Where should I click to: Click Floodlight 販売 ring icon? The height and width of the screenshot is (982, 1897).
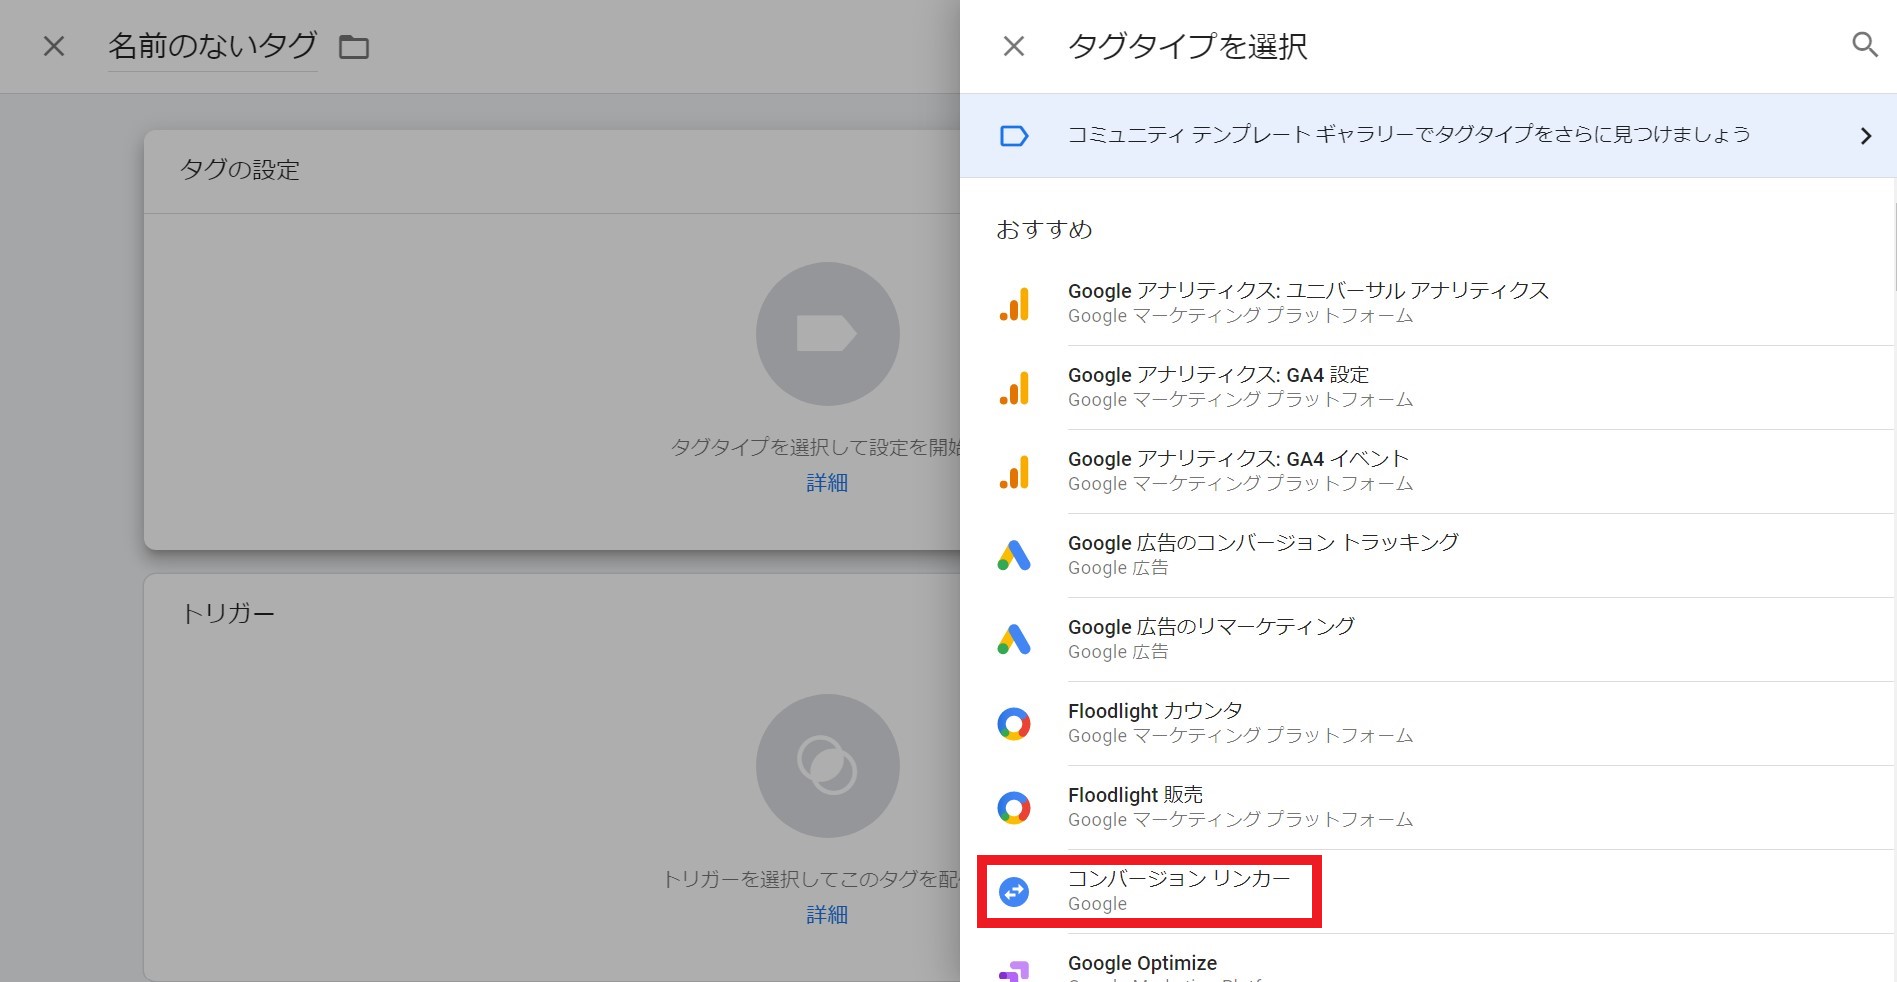pyautogui.click(x=1014, y=808)
